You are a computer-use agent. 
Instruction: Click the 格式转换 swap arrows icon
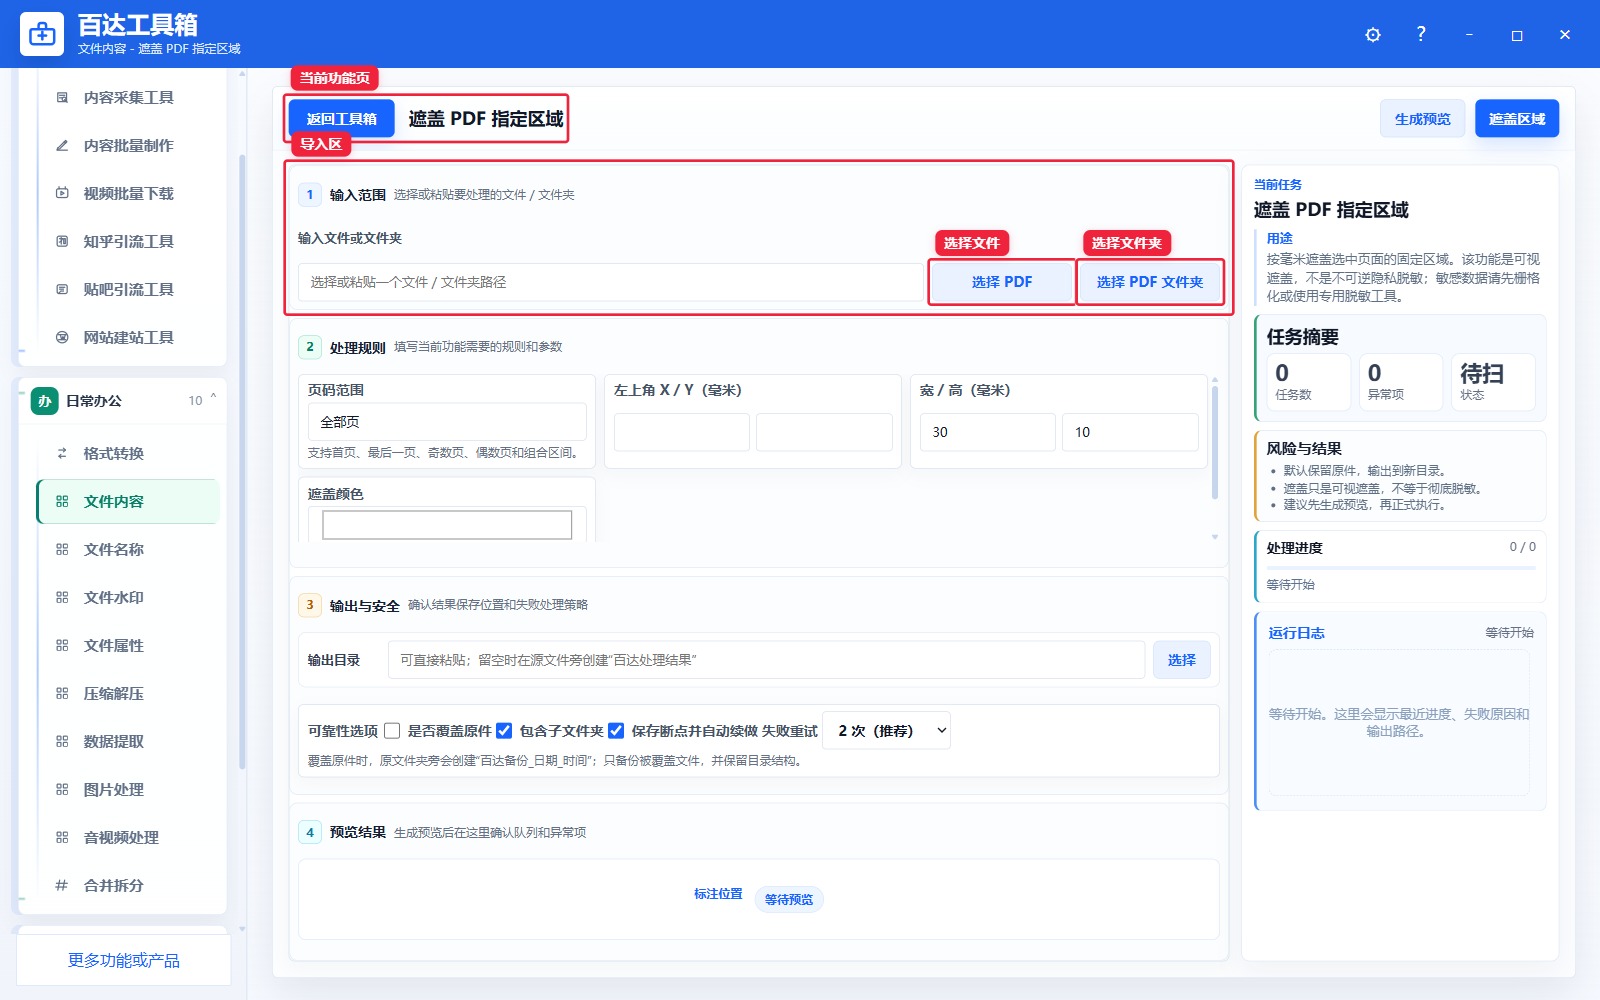62,453
